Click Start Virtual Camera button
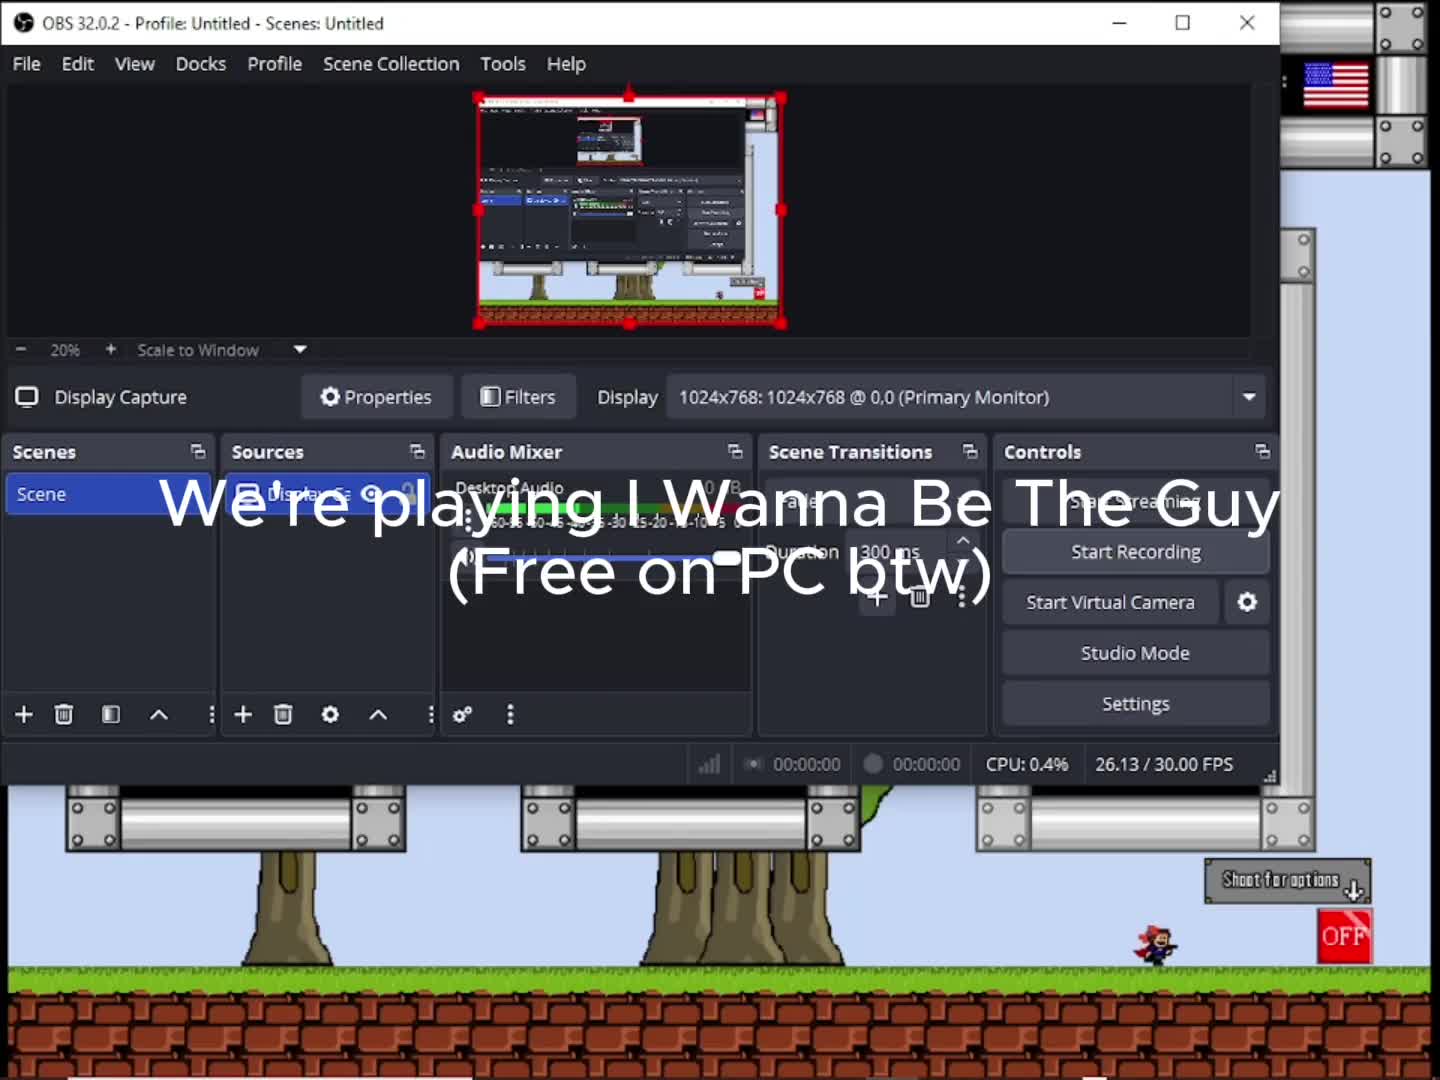The height and width of the screenshot is (1080, 1440). pos(1110,602)
